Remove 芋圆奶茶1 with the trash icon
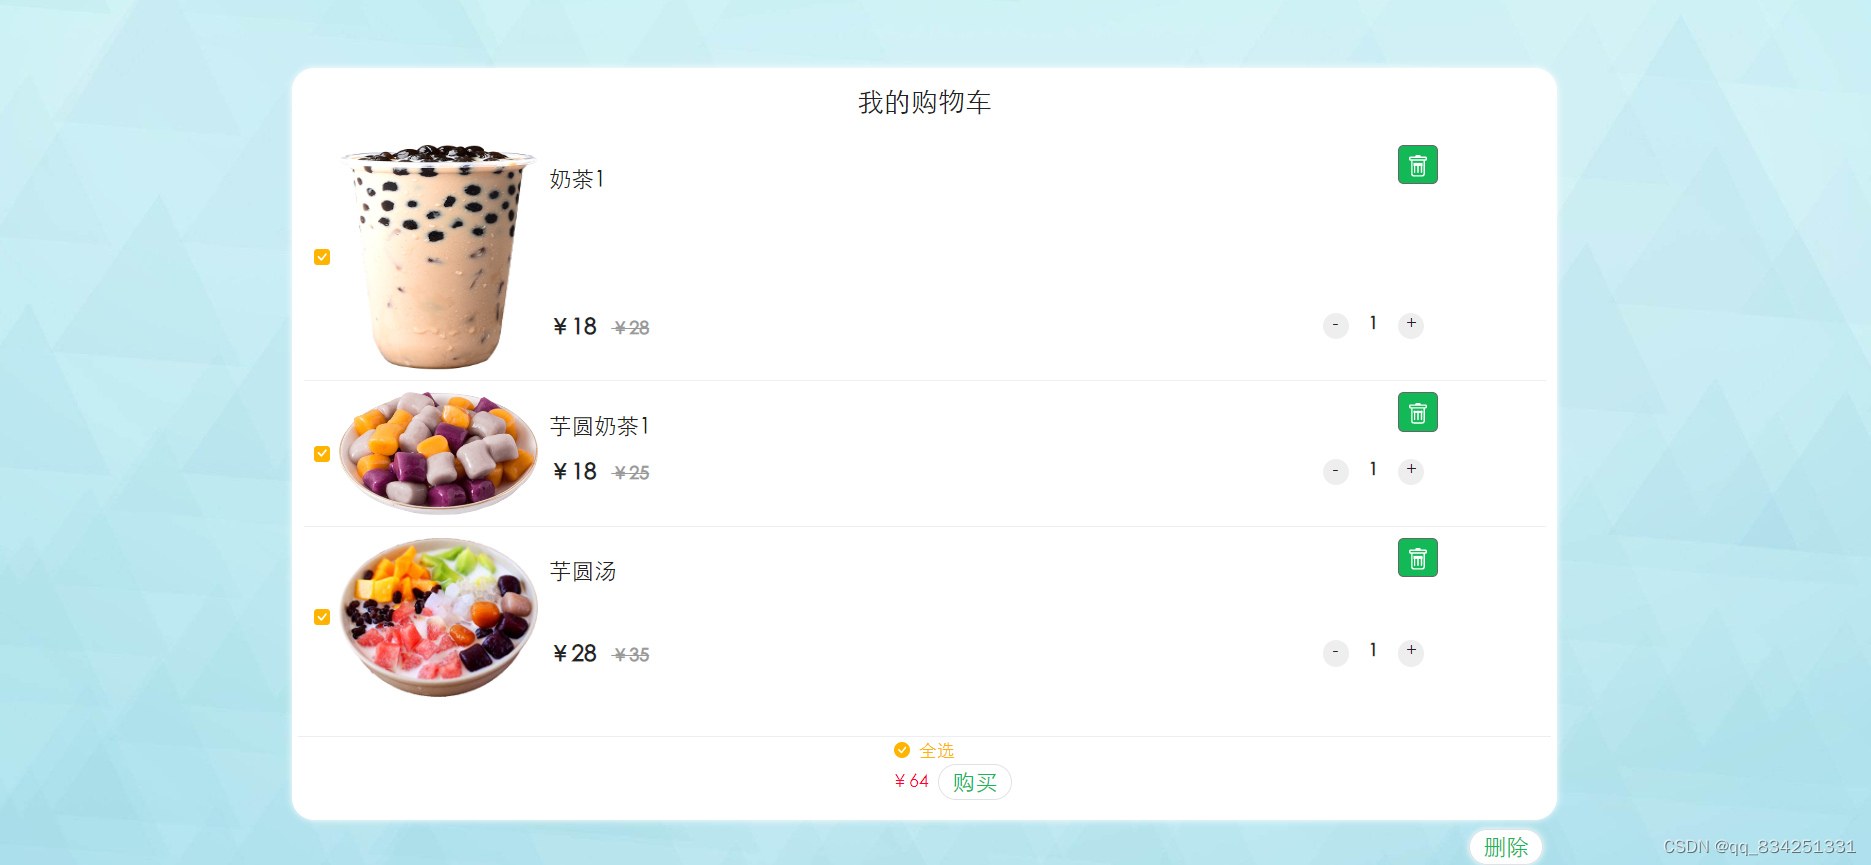Image resolution: width=1871 pixels, height=865 pixels. click(1417, 412)
